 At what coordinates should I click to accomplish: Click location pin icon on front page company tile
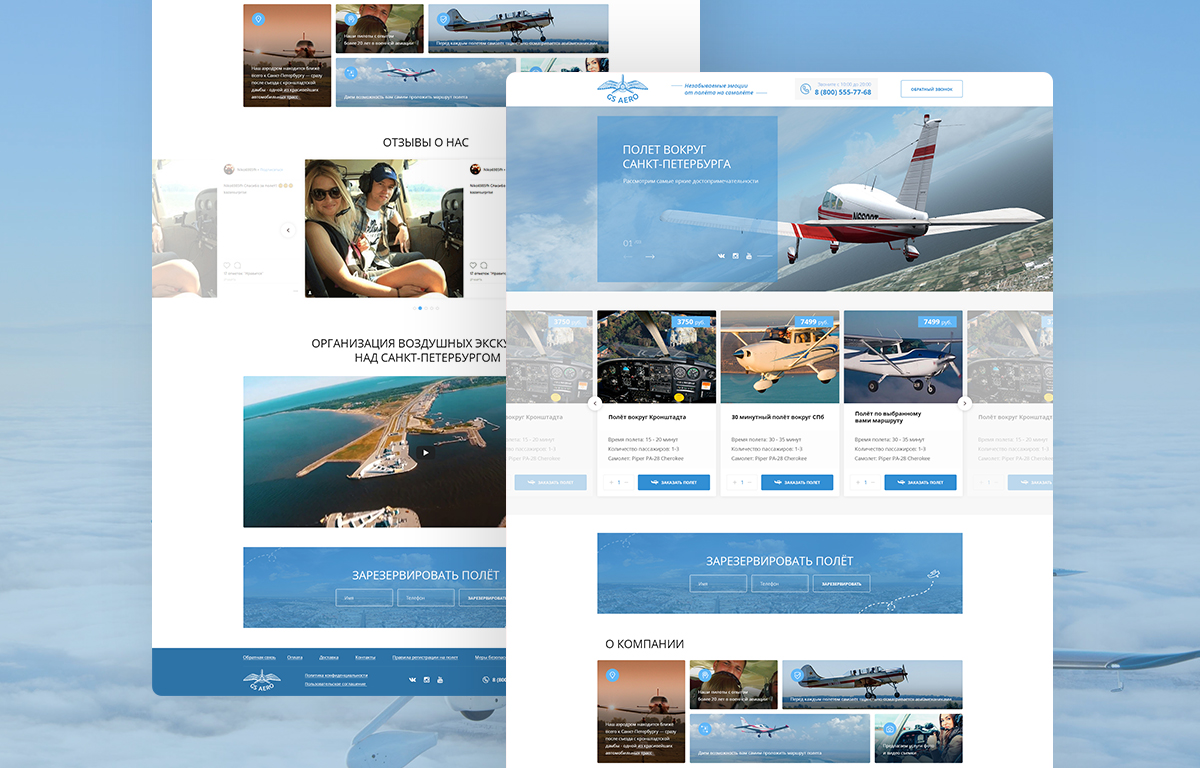click(612, 675)
